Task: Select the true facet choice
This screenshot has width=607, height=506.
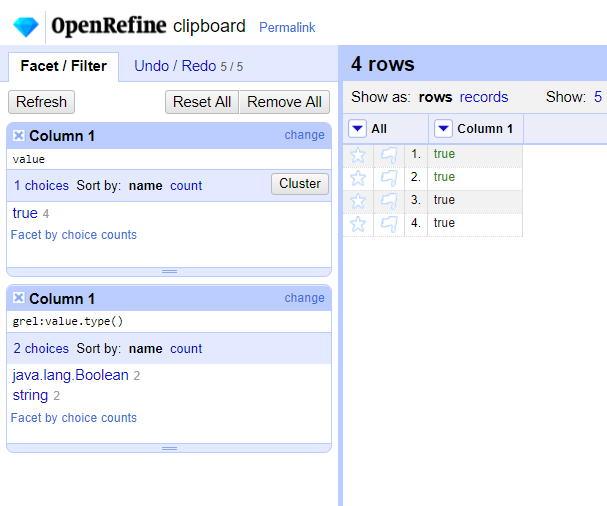Action: pyautogui.click(x=25, y=213)
